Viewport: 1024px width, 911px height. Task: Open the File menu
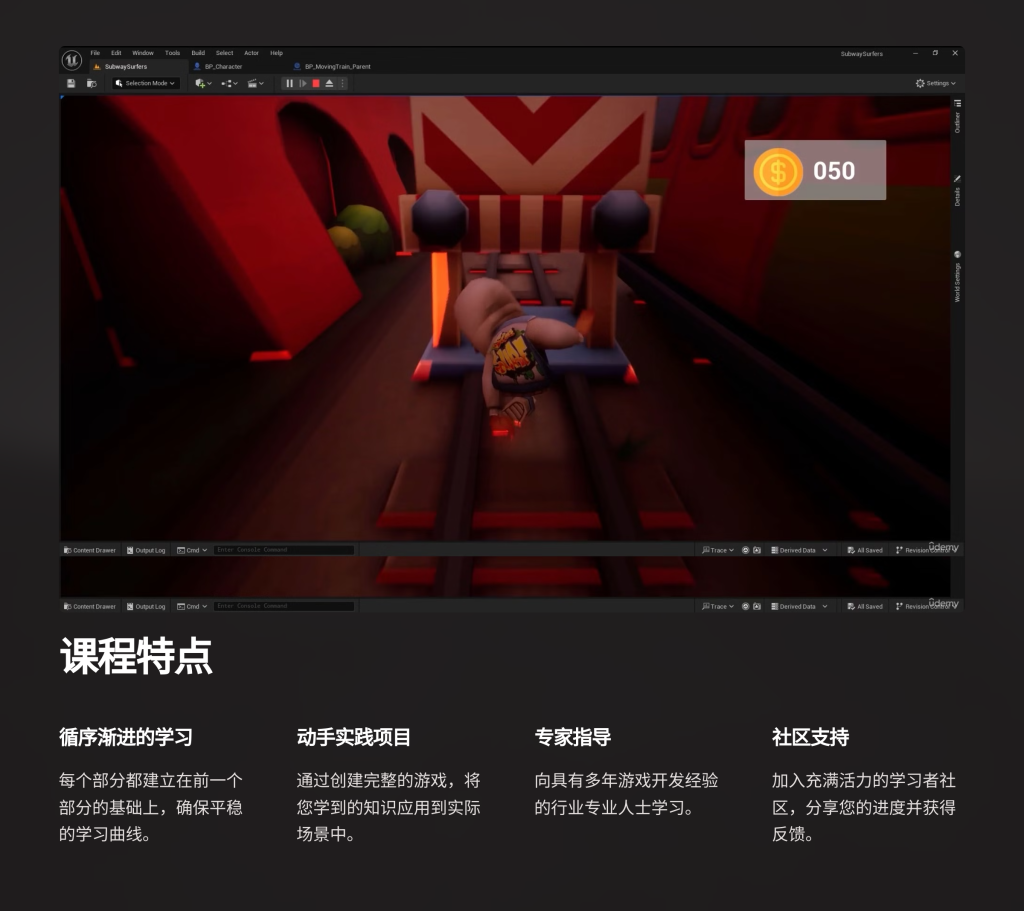tap(95, 53)
